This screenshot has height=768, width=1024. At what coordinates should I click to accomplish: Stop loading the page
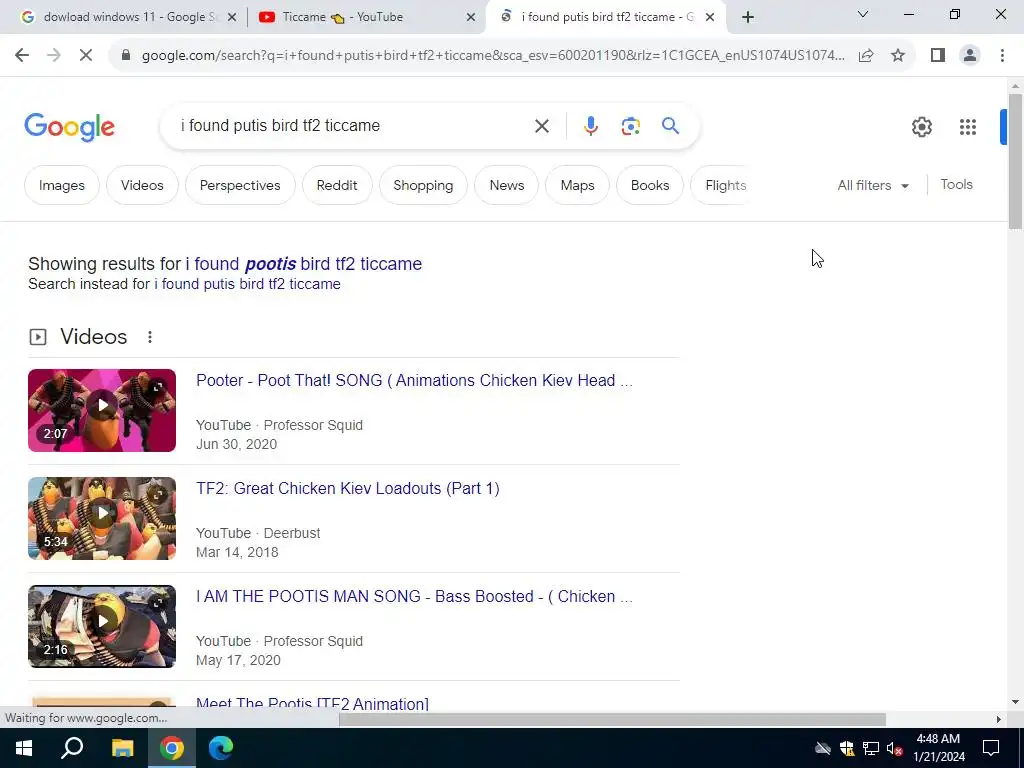86,56
